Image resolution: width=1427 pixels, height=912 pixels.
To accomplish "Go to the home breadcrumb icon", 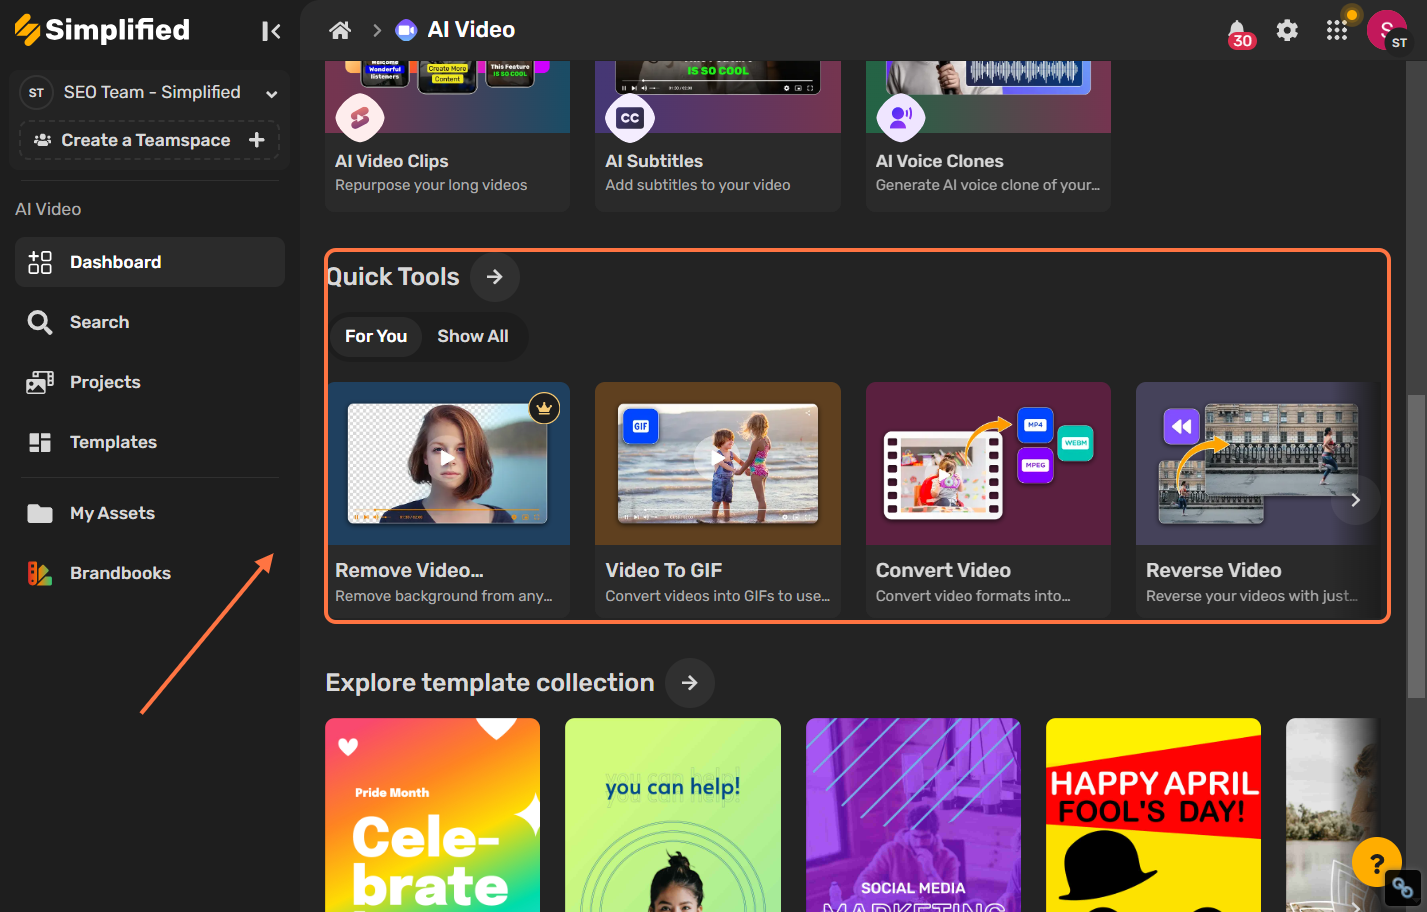I will (340, 30).
